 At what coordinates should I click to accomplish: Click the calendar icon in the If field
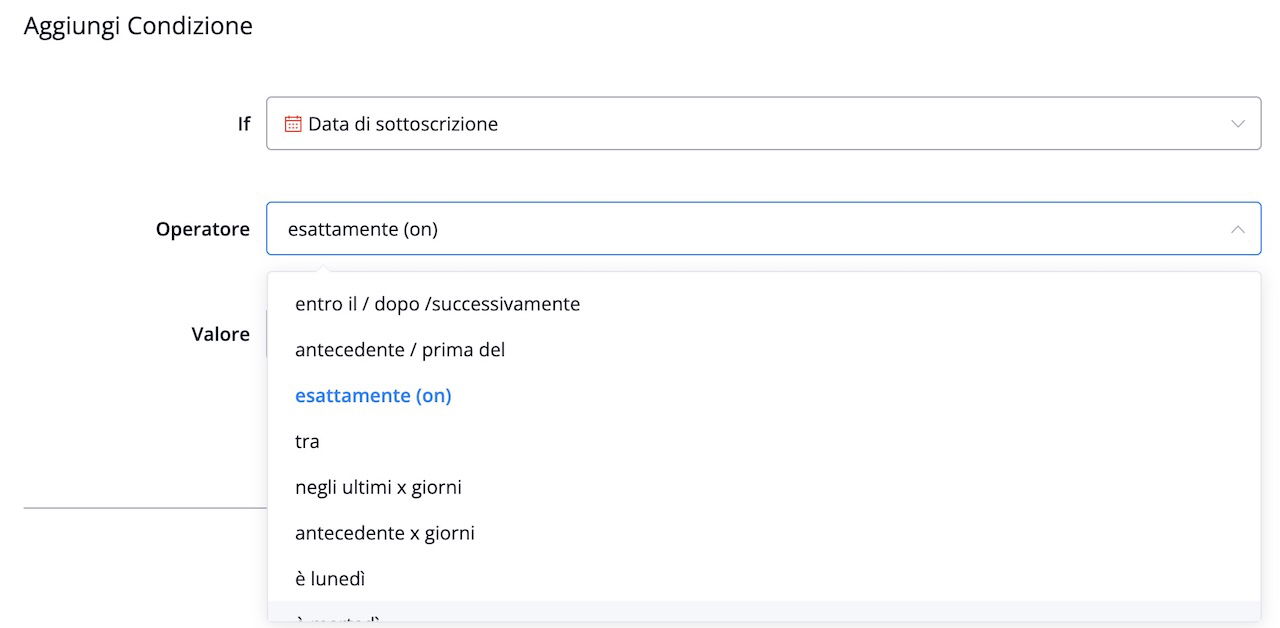293,124
